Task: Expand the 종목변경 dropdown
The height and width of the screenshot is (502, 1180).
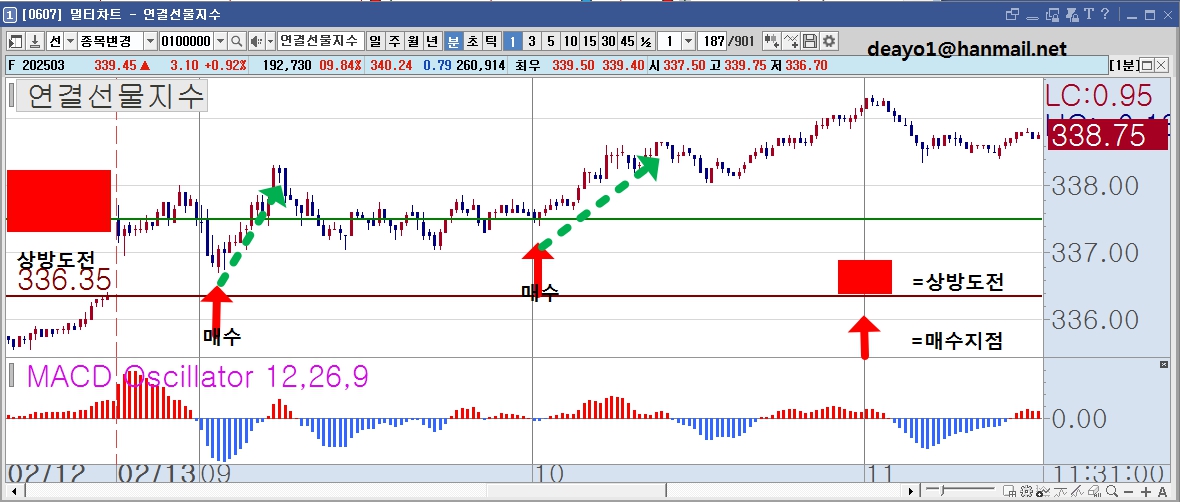Action: click(x=149, y=41)
